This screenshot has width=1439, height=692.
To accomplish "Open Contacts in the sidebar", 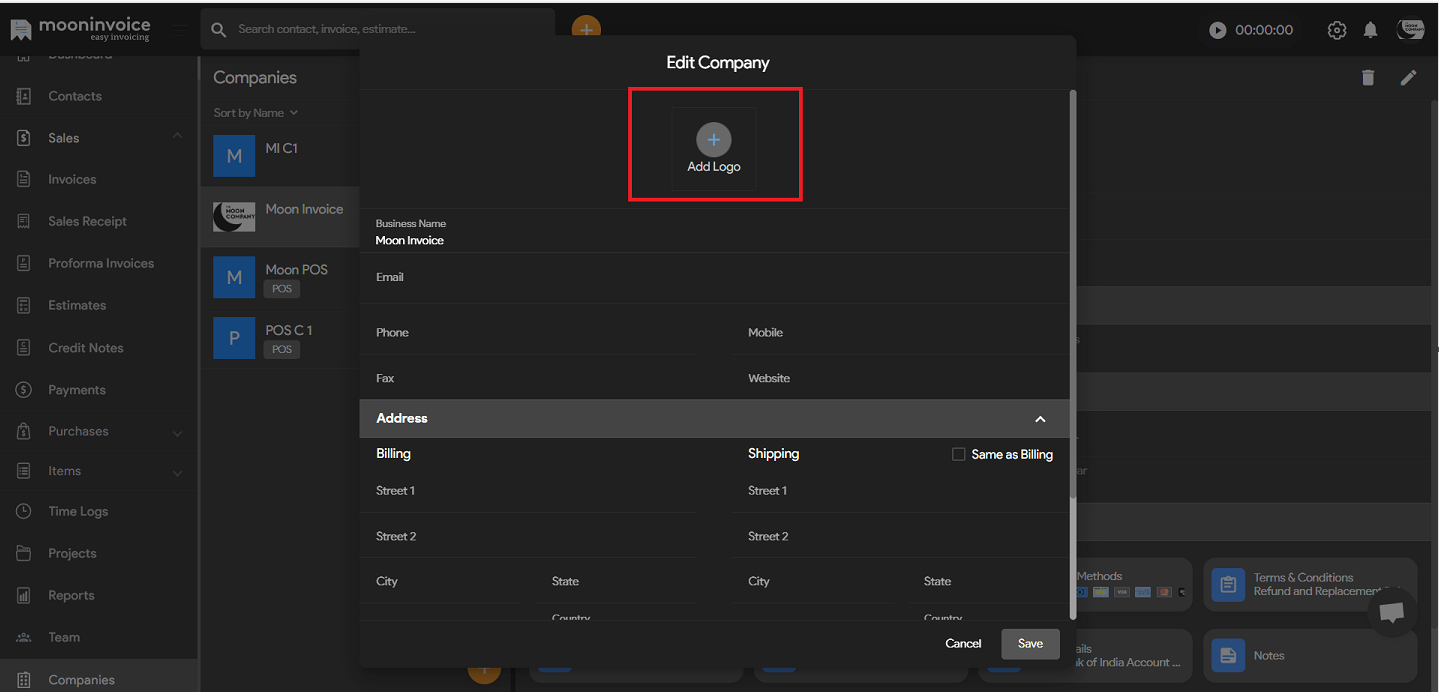I will (x=75, y=96).
